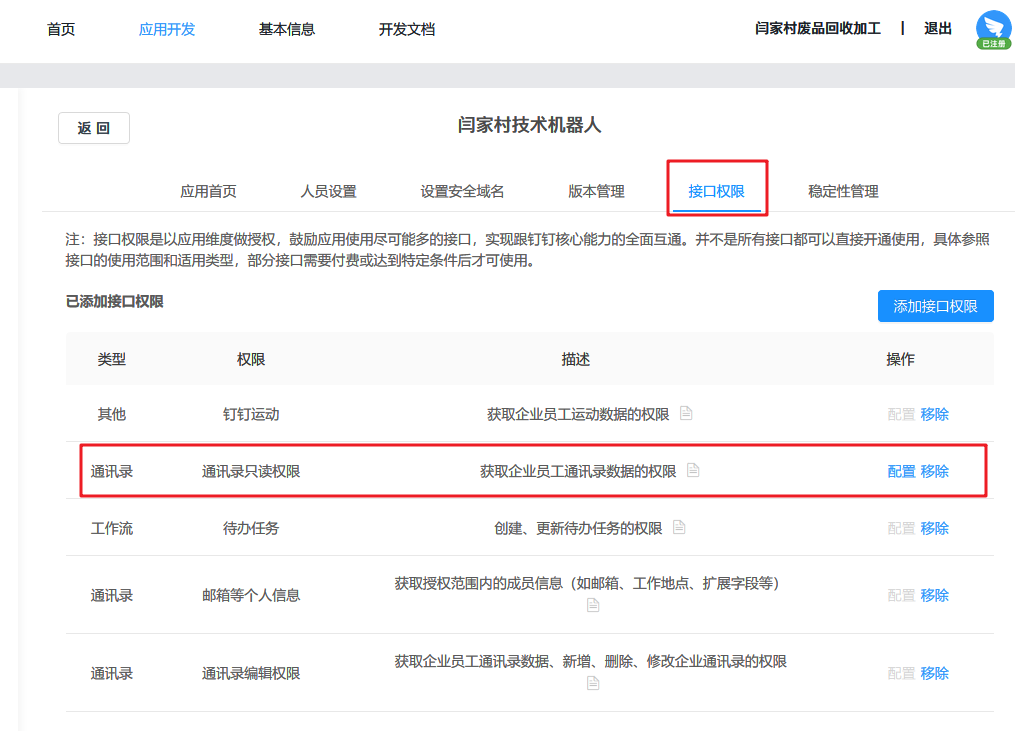Click the 待办任务 permission name
The image size is (1015, 731).
[251, 528]
